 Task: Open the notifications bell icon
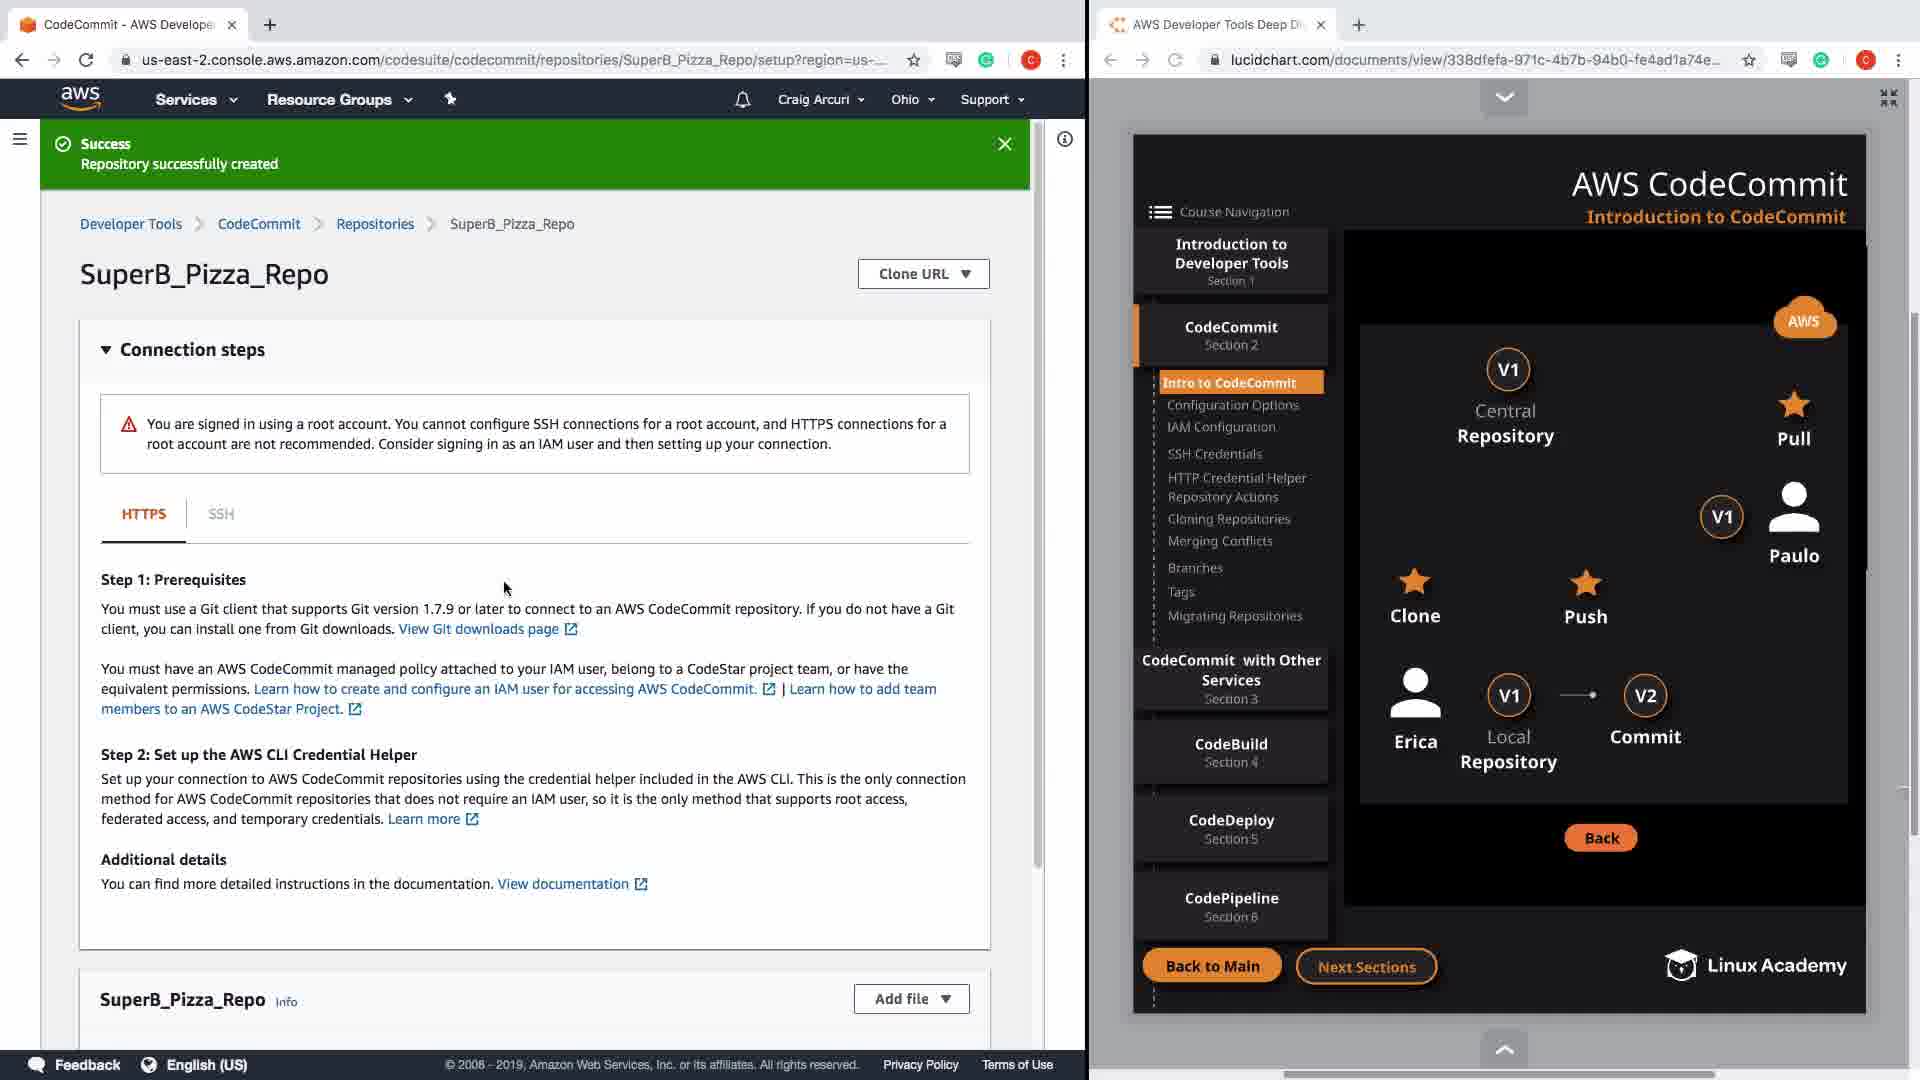[742, 100]
